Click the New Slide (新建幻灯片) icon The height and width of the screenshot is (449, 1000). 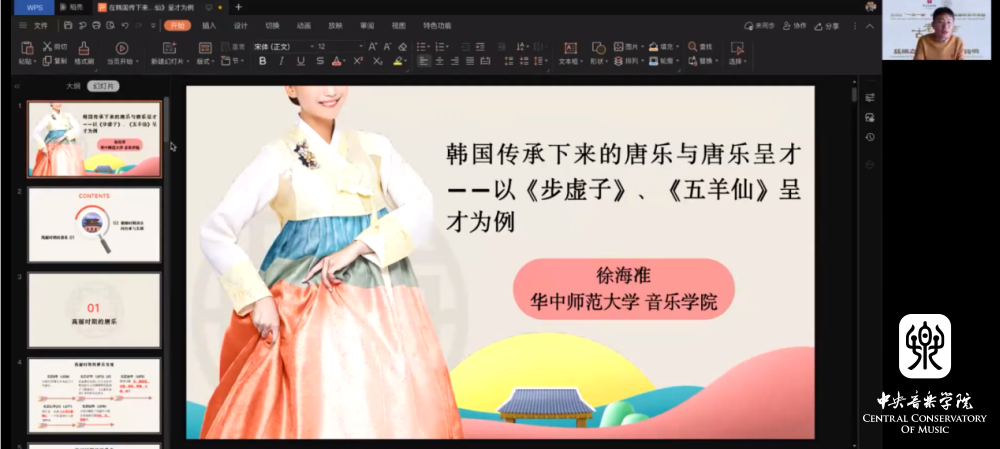click(169, 48)
